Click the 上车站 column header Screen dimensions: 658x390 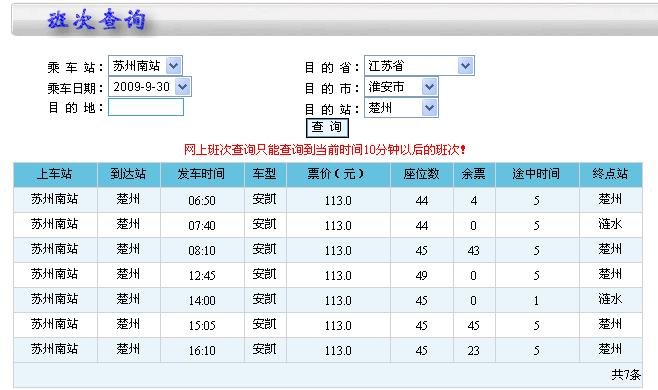pyautogui.click(x=55, y=174)
